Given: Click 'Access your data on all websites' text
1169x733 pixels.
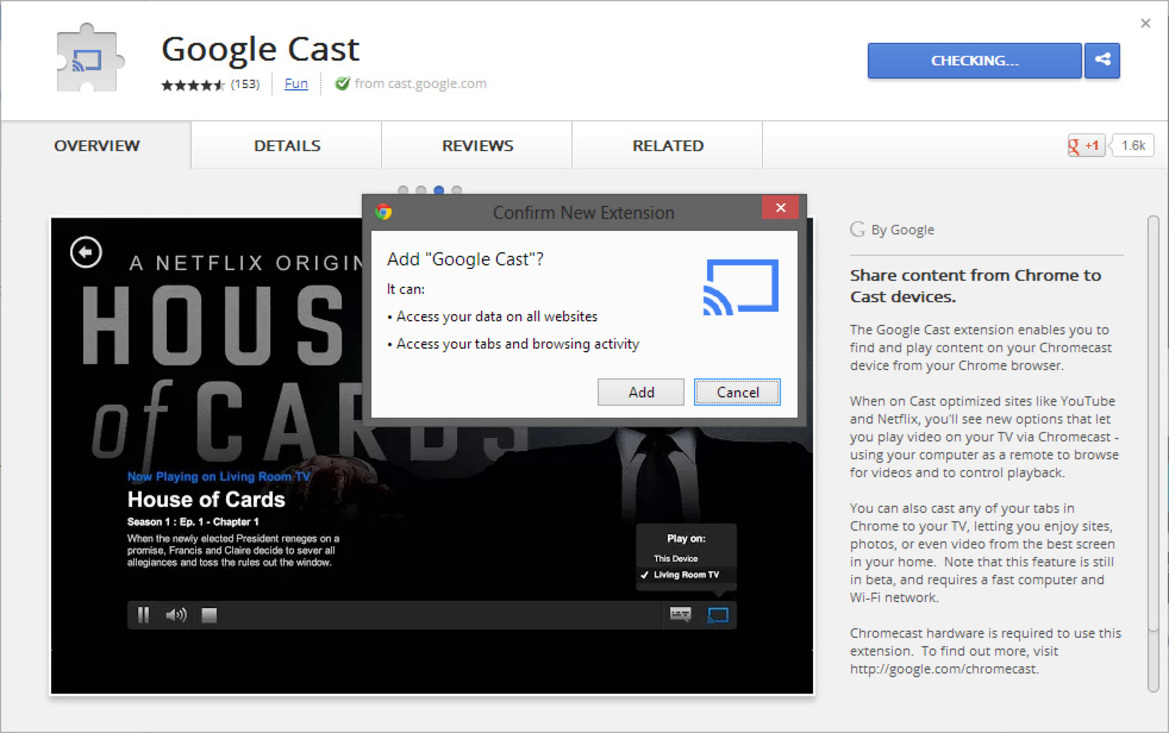Looking at the screenshot, I should (497, 316).
